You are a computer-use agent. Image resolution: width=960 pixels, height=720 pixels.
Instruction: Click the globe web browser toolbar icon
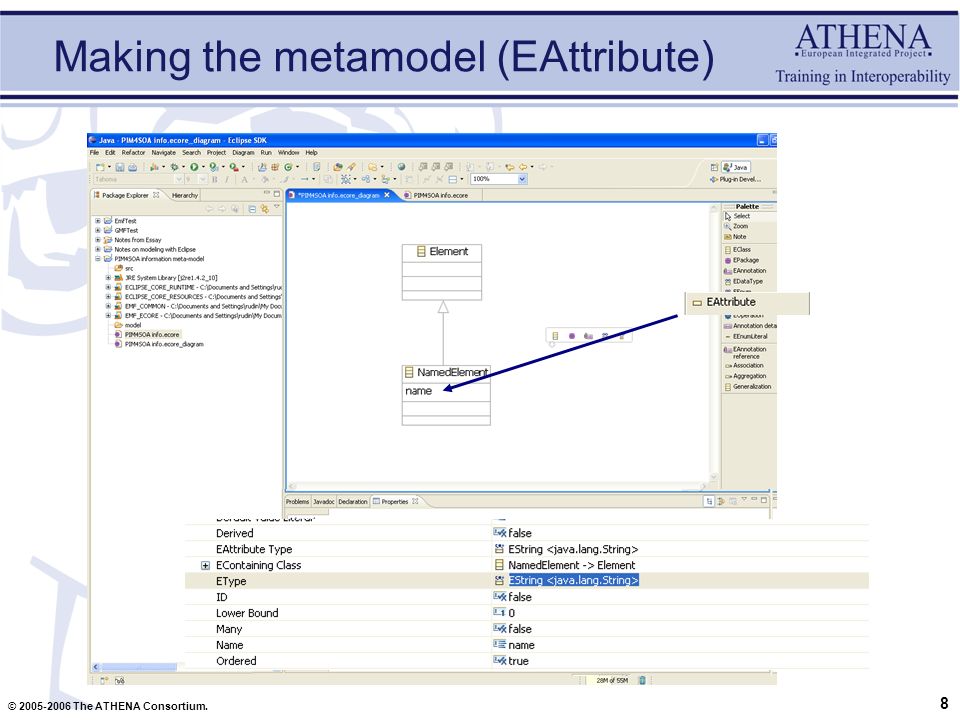point(402,167)
